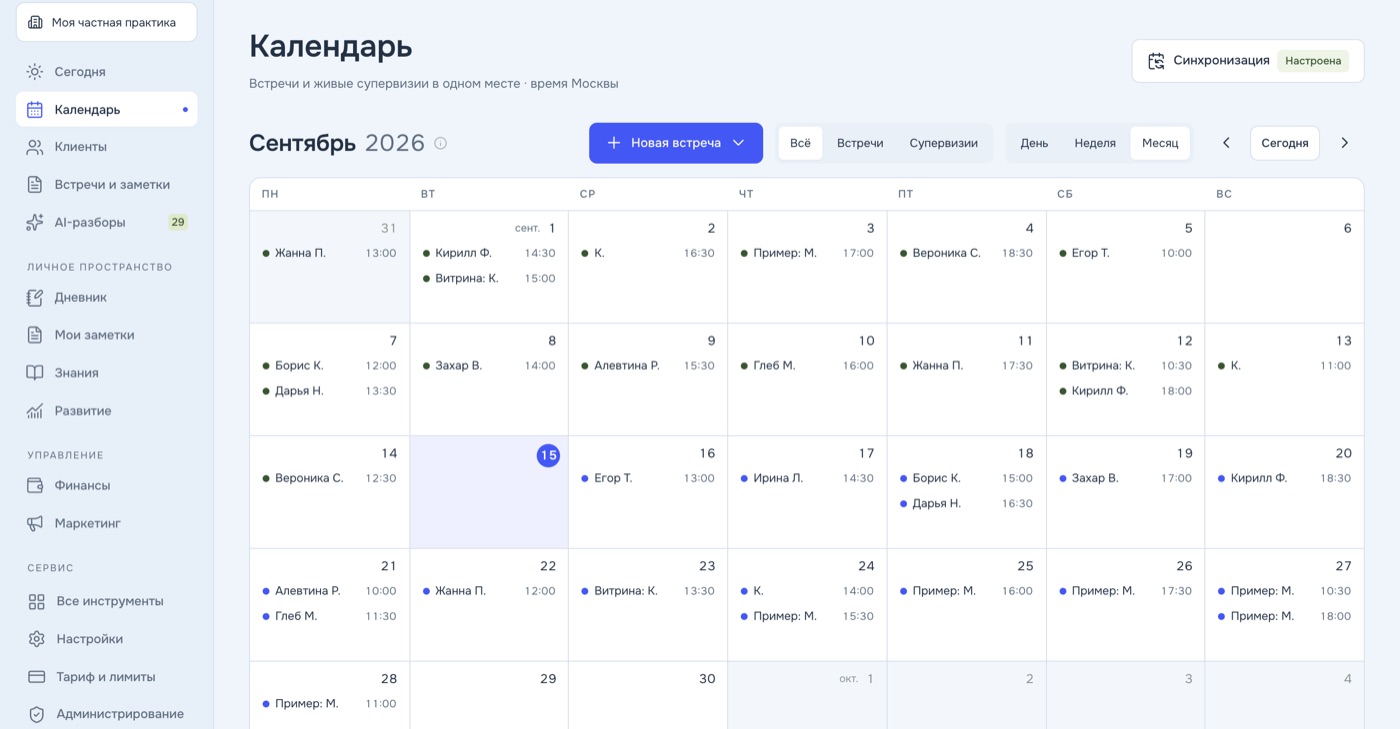Click the Развитие chart icon
The image size is (1400, 729).
[35, 411]
